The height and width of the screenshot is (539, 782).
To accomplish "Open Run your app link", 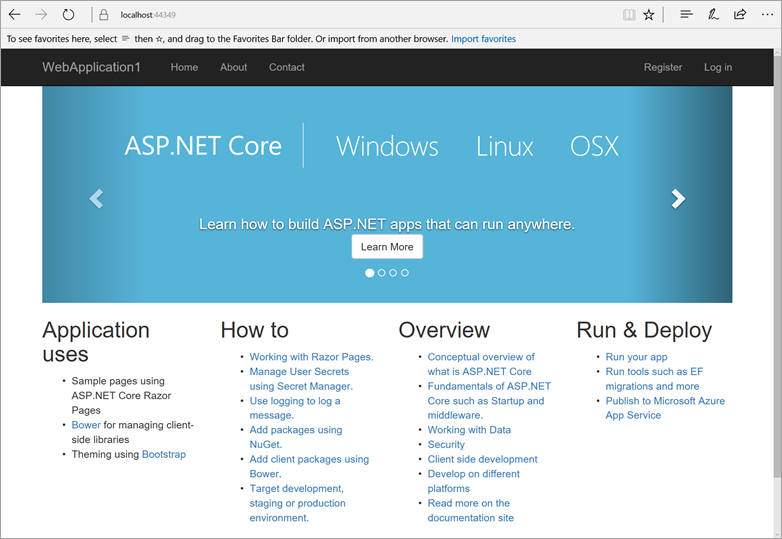I will click(636, 357).
